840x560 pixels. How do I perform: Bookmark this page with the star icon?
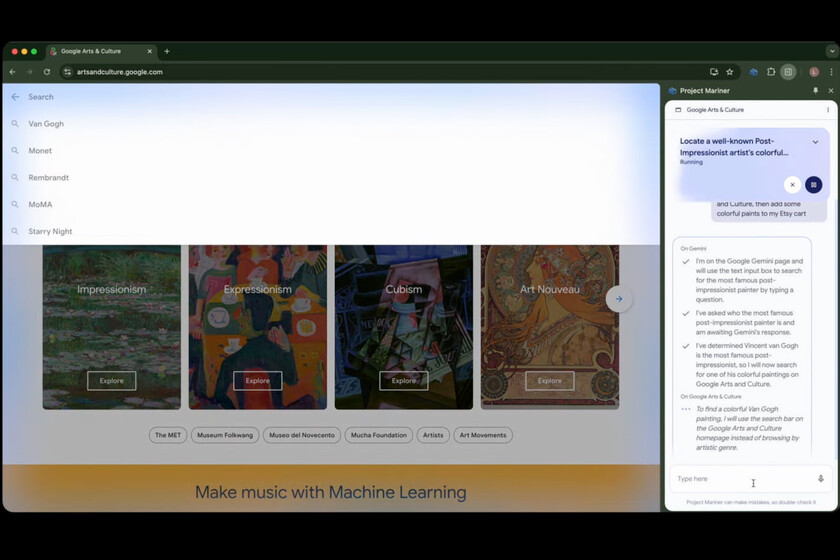tap(730, 72)
